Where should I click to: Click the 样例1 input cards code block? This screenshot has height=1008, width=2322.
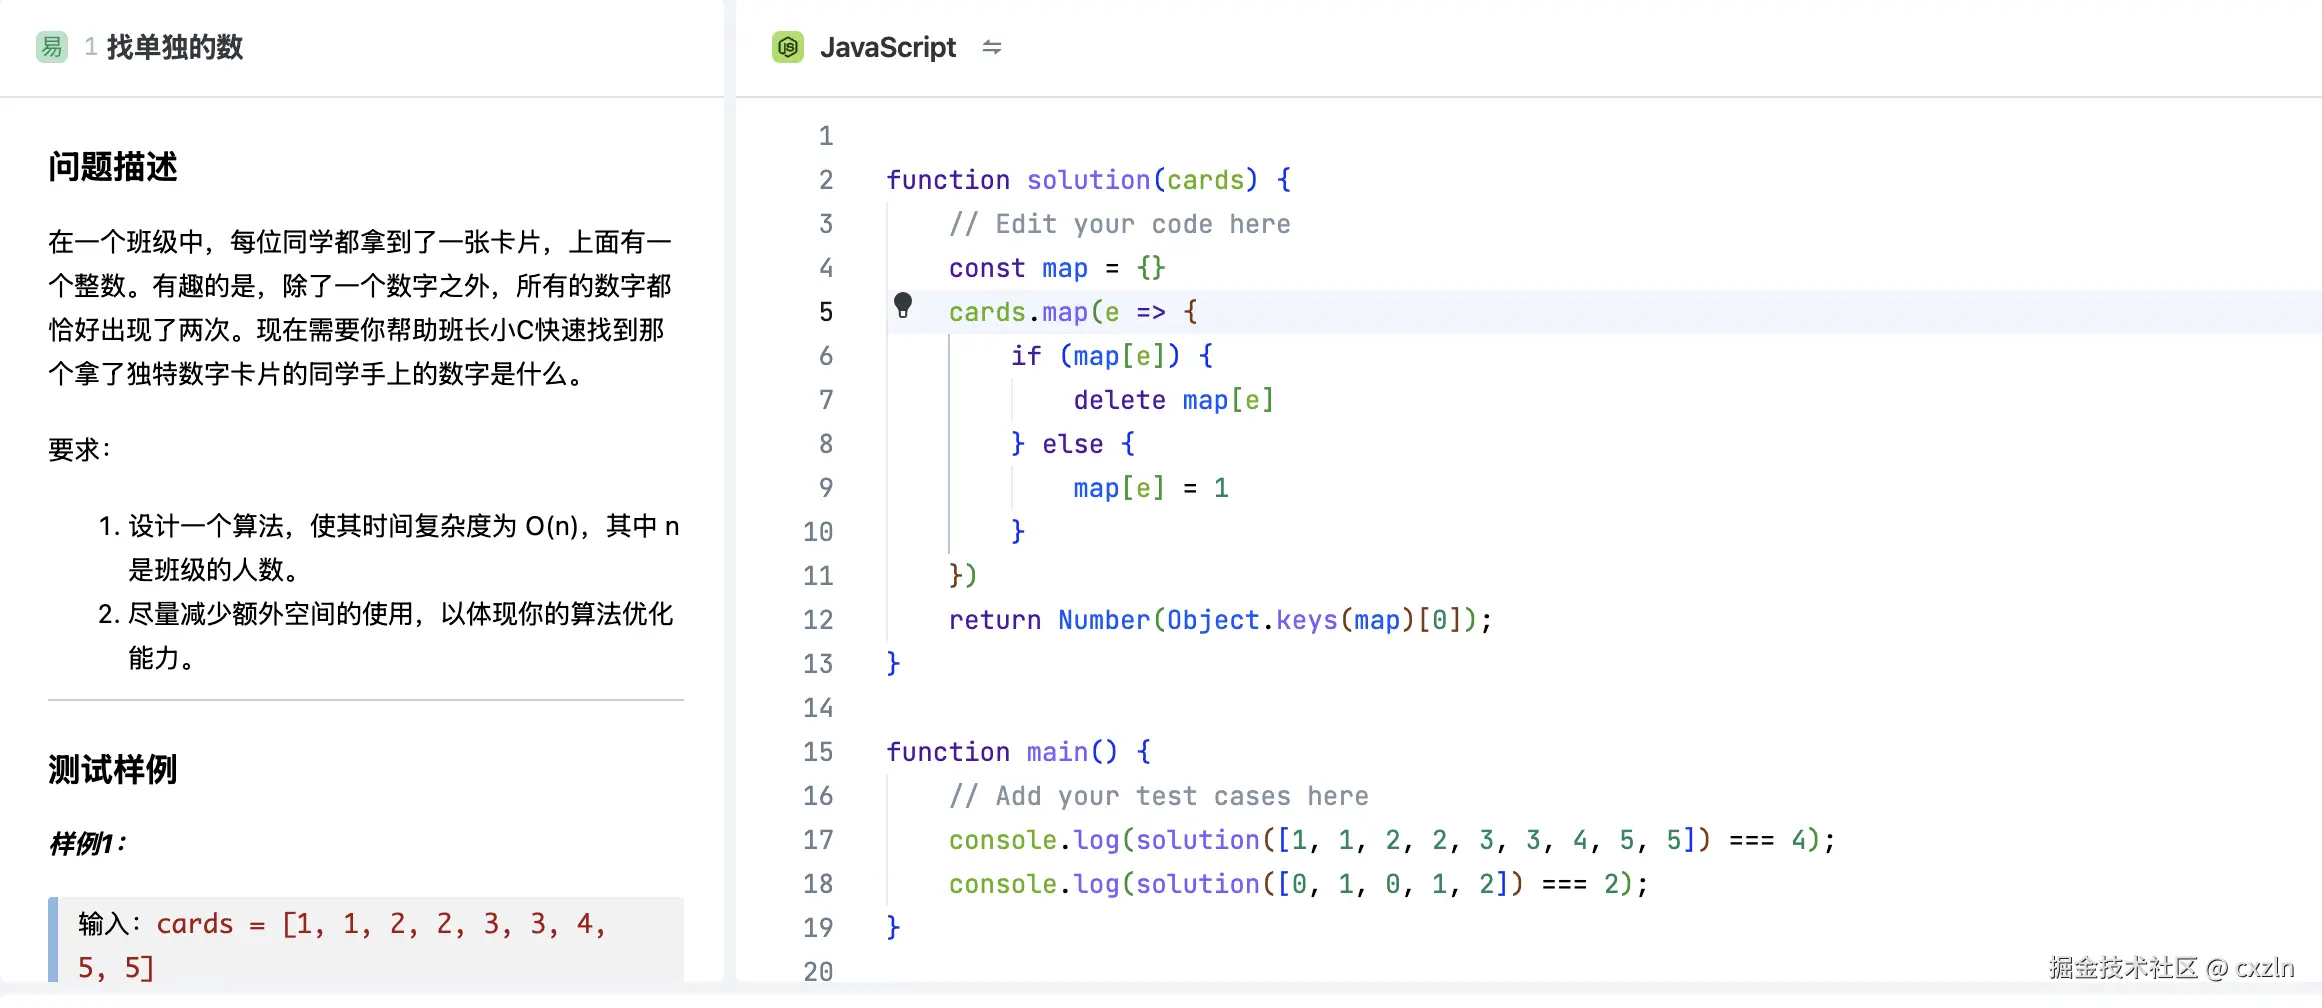366,942
